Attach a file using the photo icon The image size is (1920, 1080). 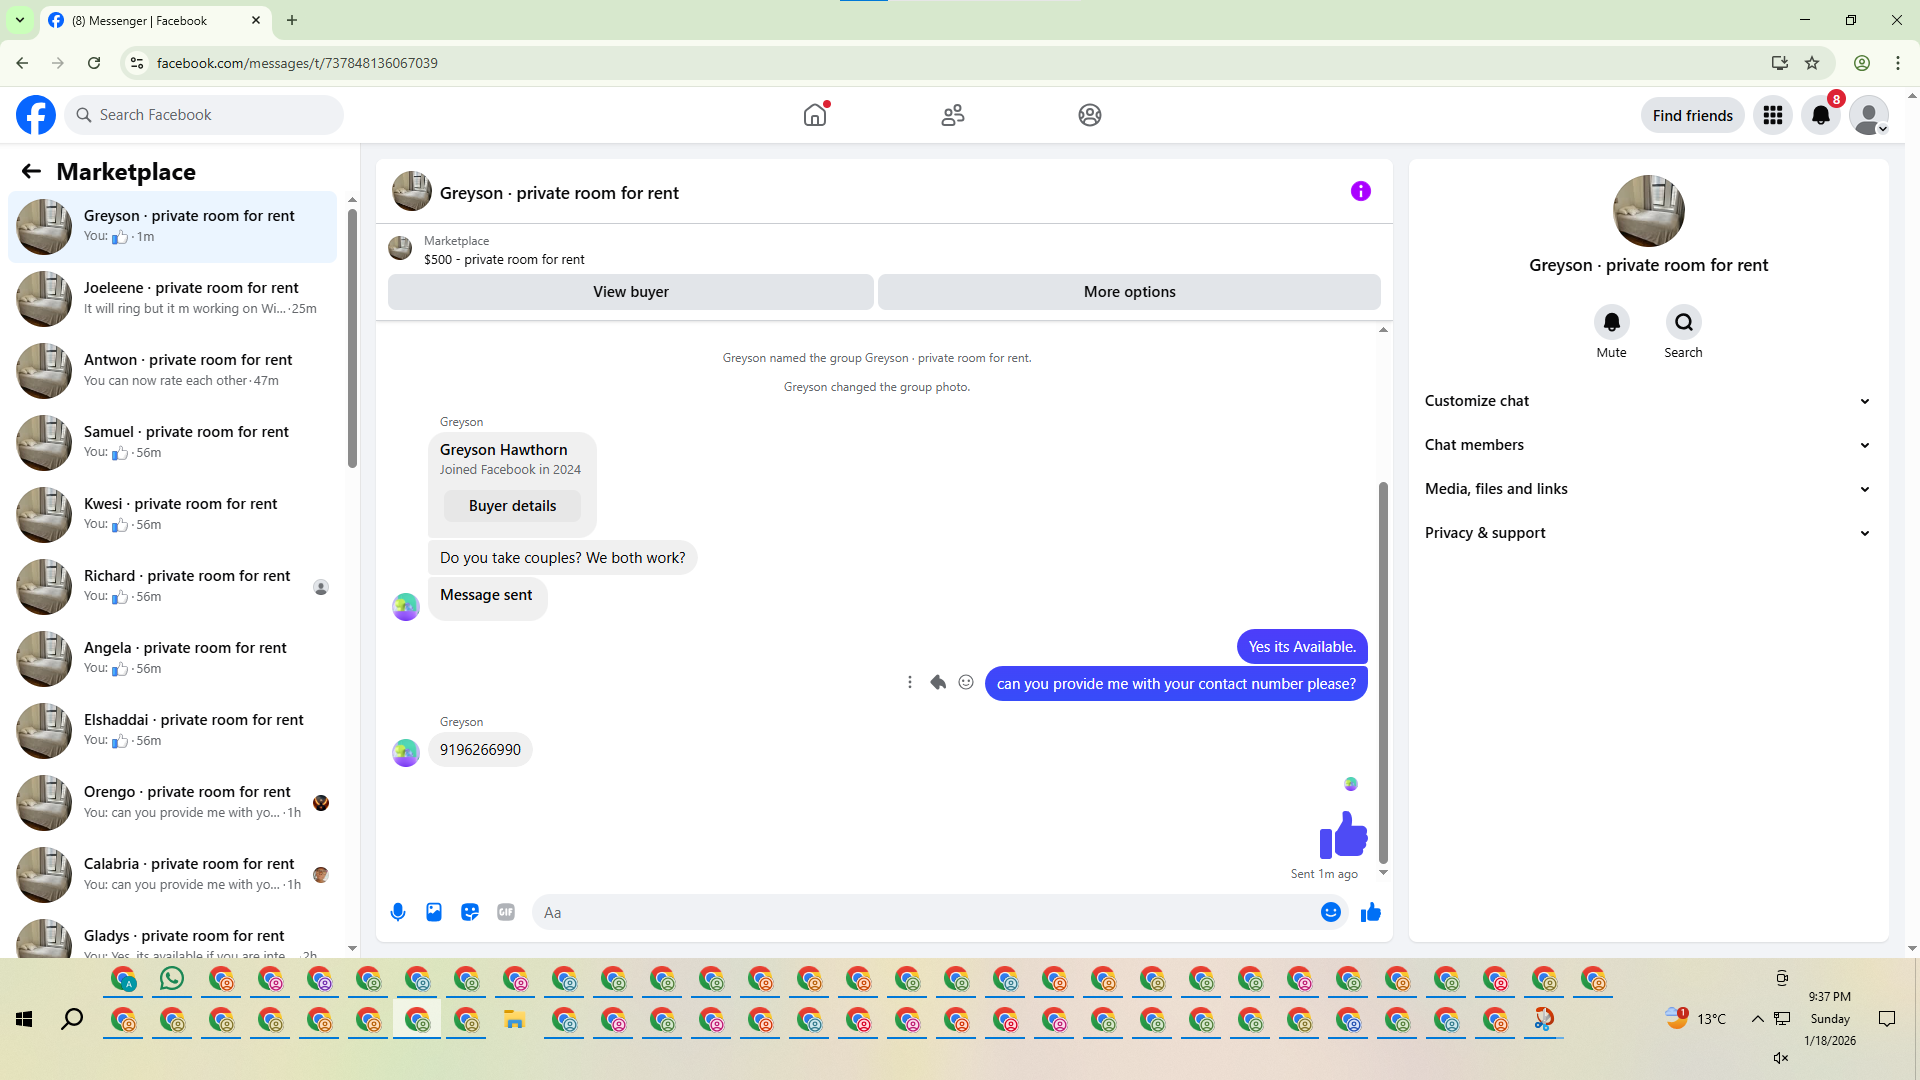(434, 912)
